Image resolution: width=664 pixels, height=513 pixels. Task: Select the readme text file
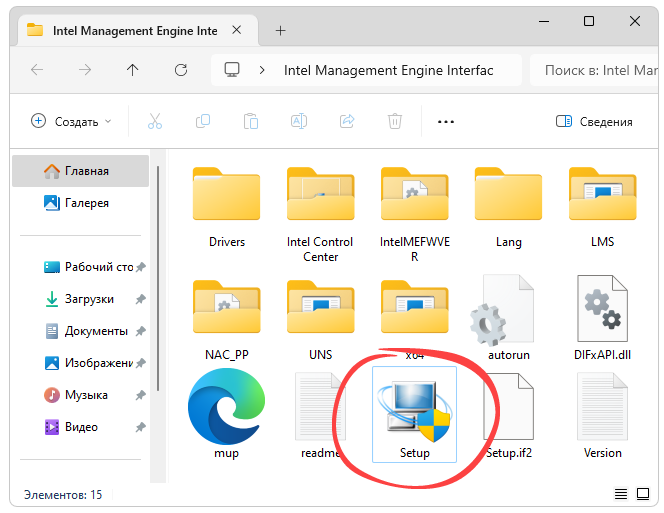coord(321,415)
